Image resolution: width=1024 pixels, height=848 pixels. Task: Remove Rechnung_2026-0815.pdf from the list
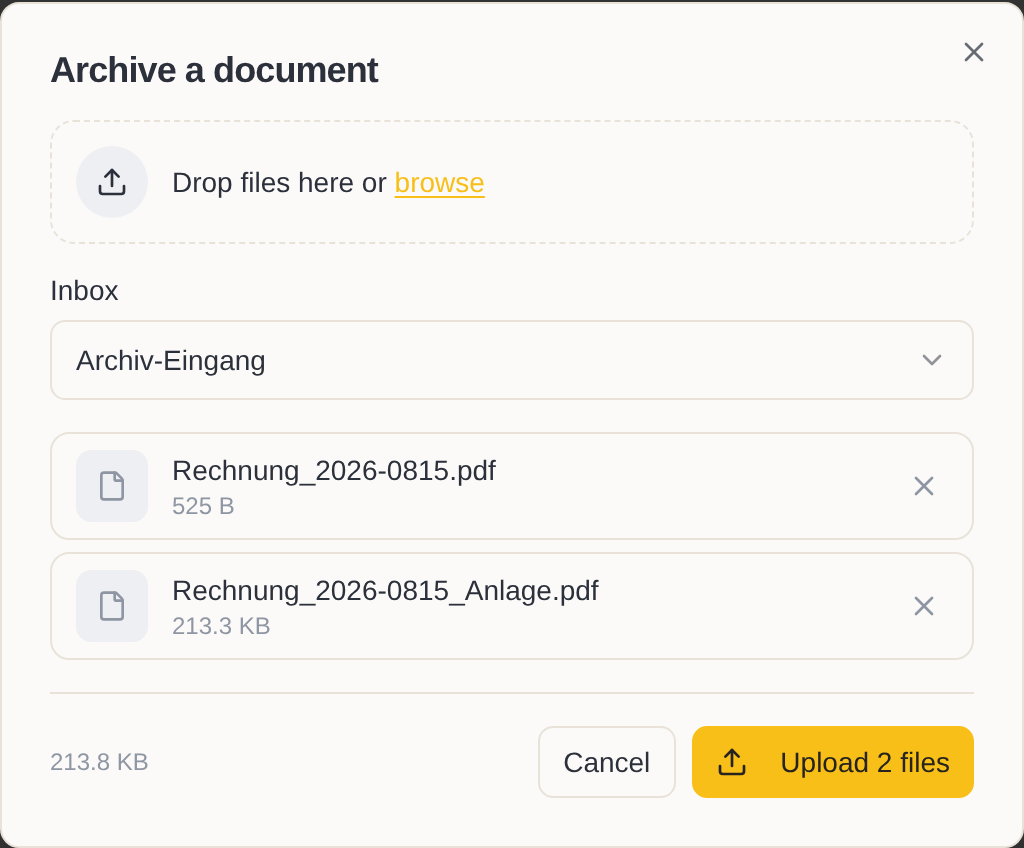tap(923, 486)
